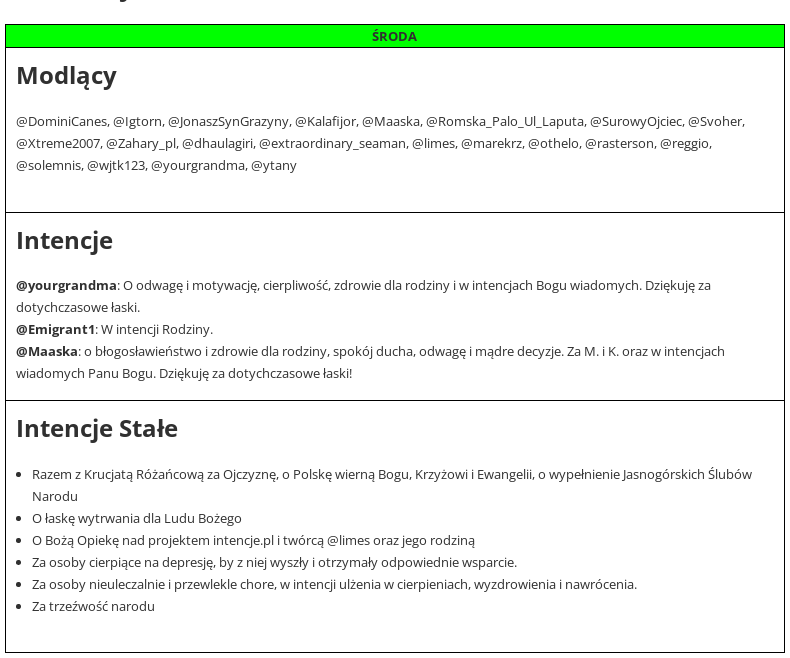This screenshot has width=790, height=658.
Task: Select the @dhaulagiri mention
Action: click(x=217, y=143)
